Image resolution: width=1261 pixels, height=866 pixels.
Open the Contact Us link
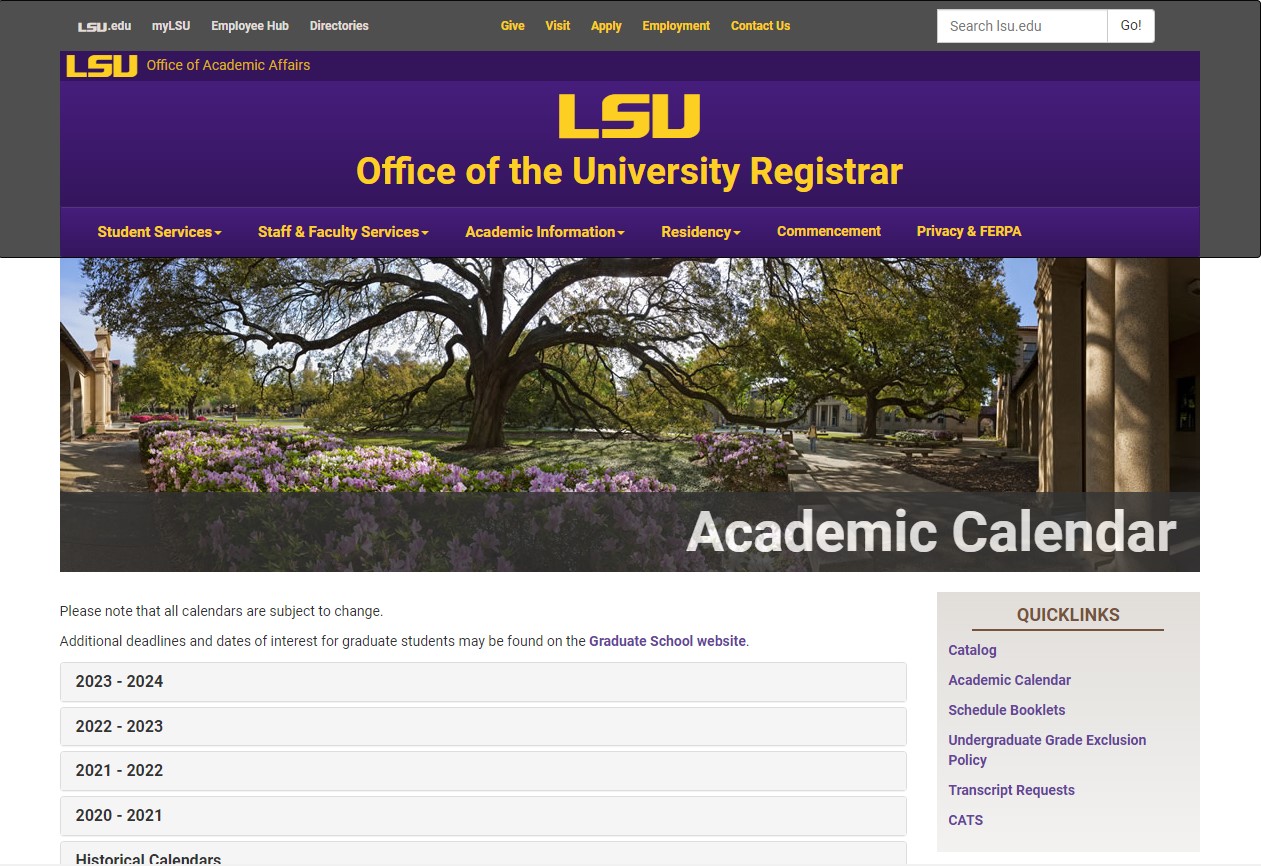click(x=760, y=26)
